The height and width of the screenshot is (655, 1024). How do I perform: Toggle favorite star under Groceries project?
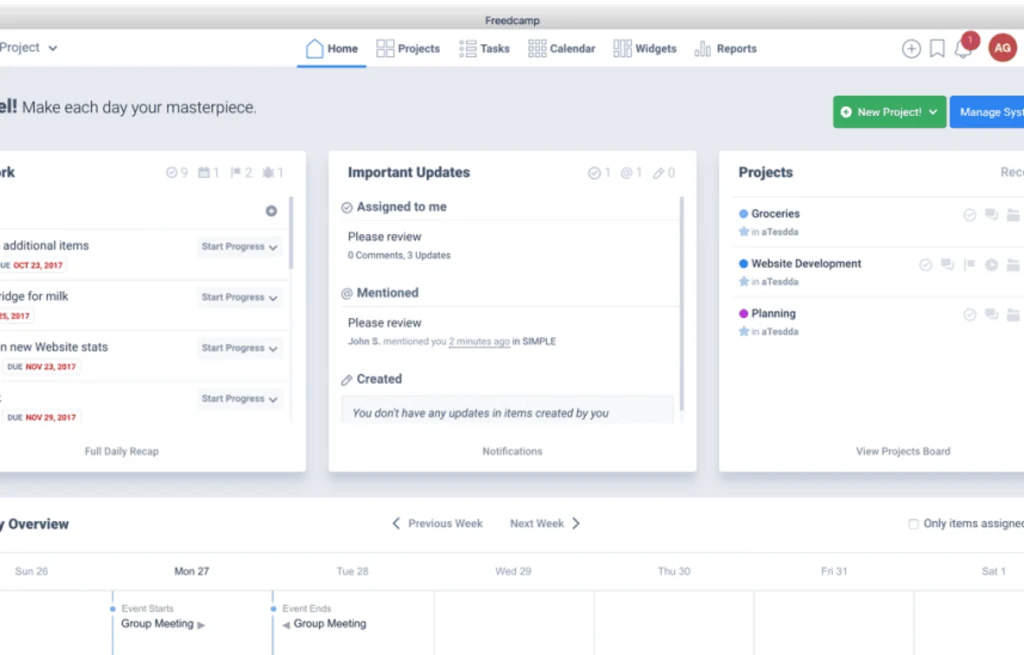point(743,231)
